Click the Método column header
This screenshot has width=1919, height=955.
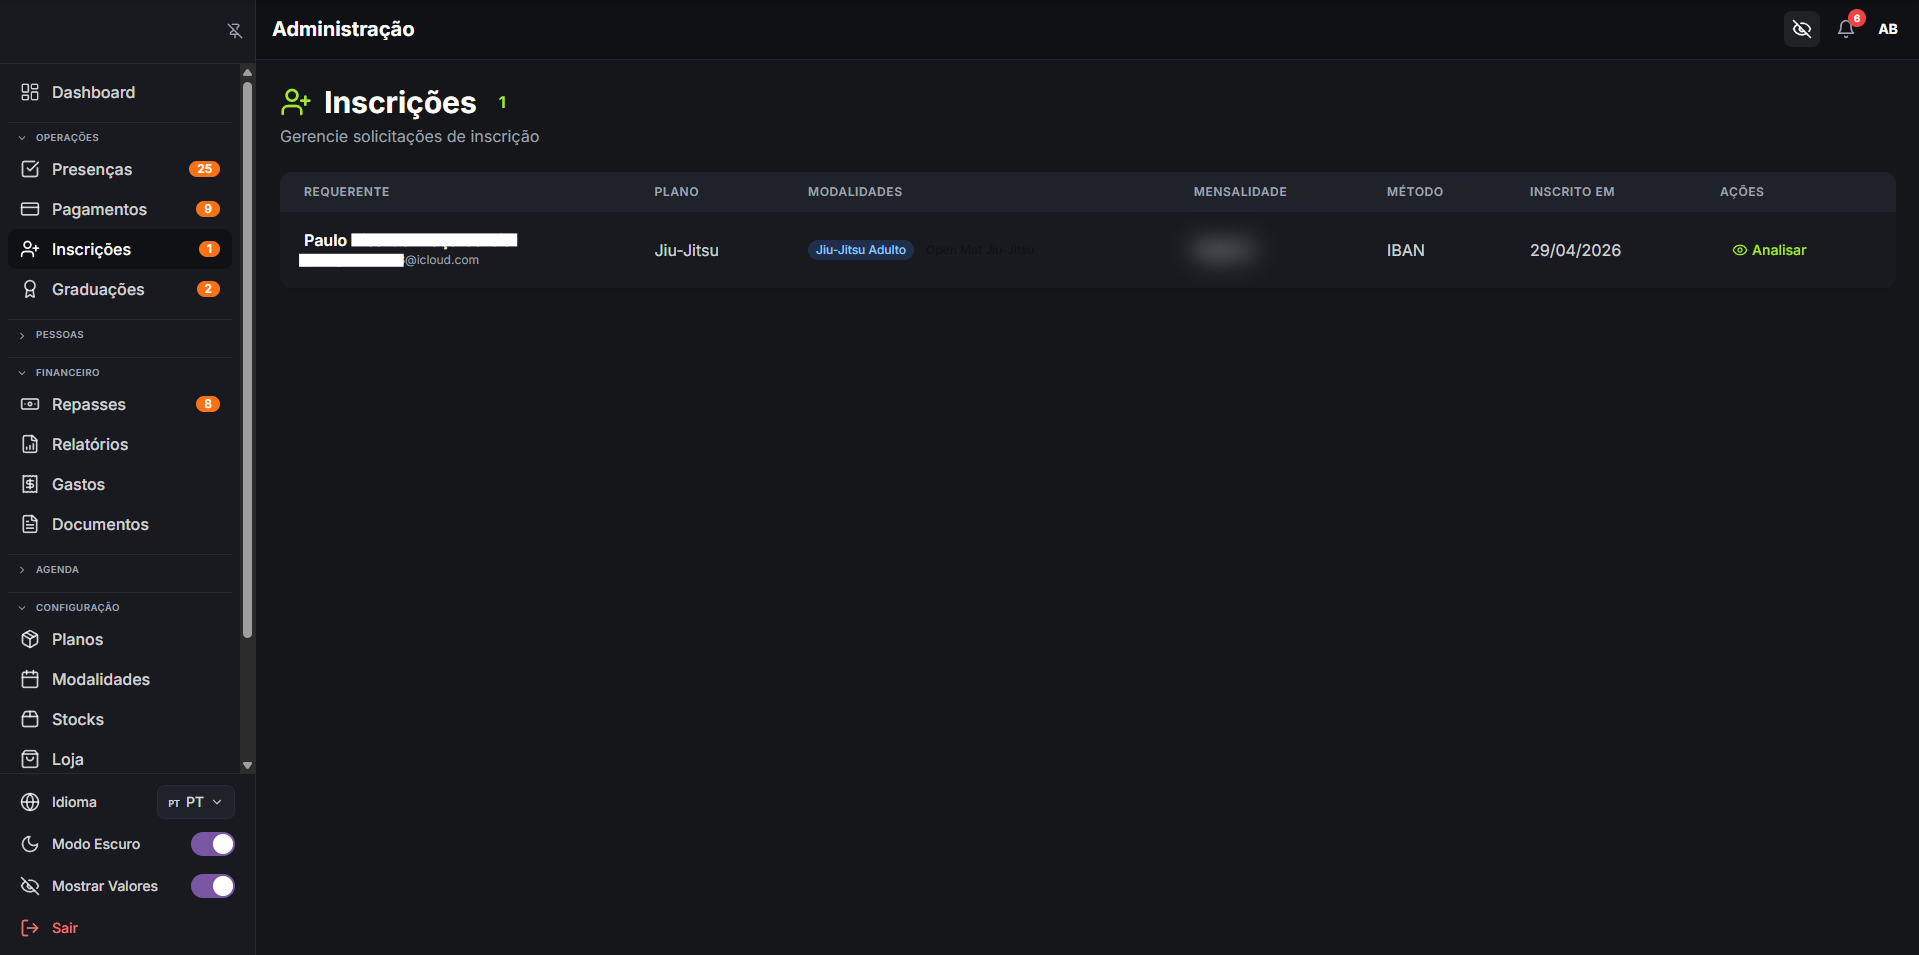point(1415,192)
